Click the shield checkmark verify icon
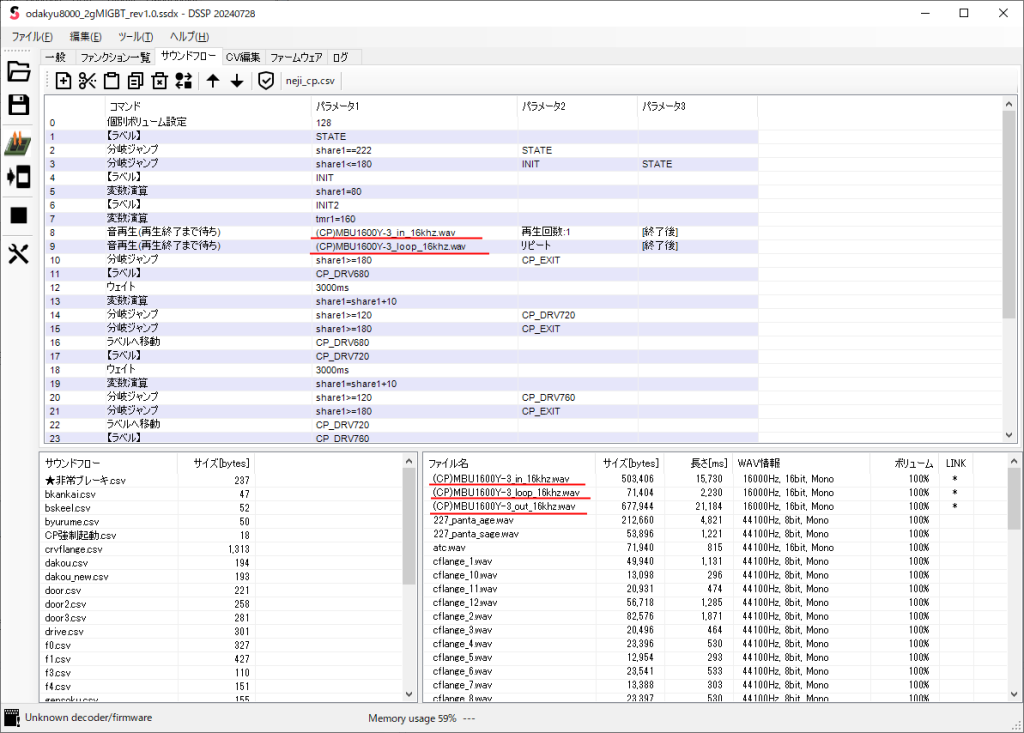Image resolution: width=1024 pixels, height=733 pixels. pos(265,81)
